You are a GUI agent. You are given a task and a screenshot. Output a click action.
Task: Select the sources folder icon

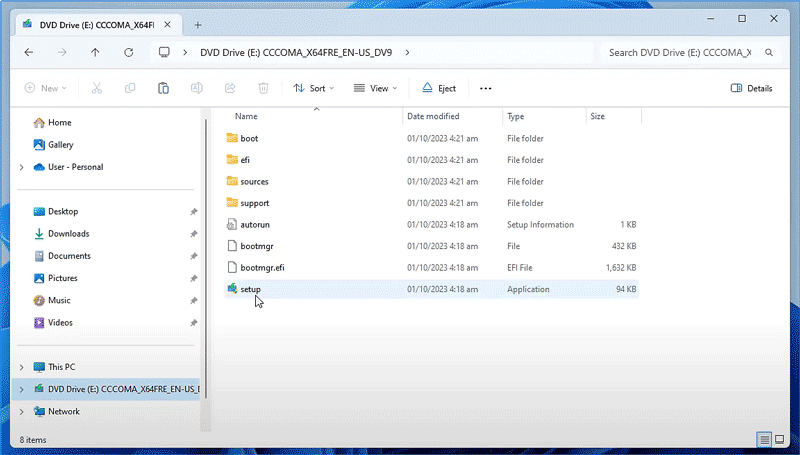point(232,181)
